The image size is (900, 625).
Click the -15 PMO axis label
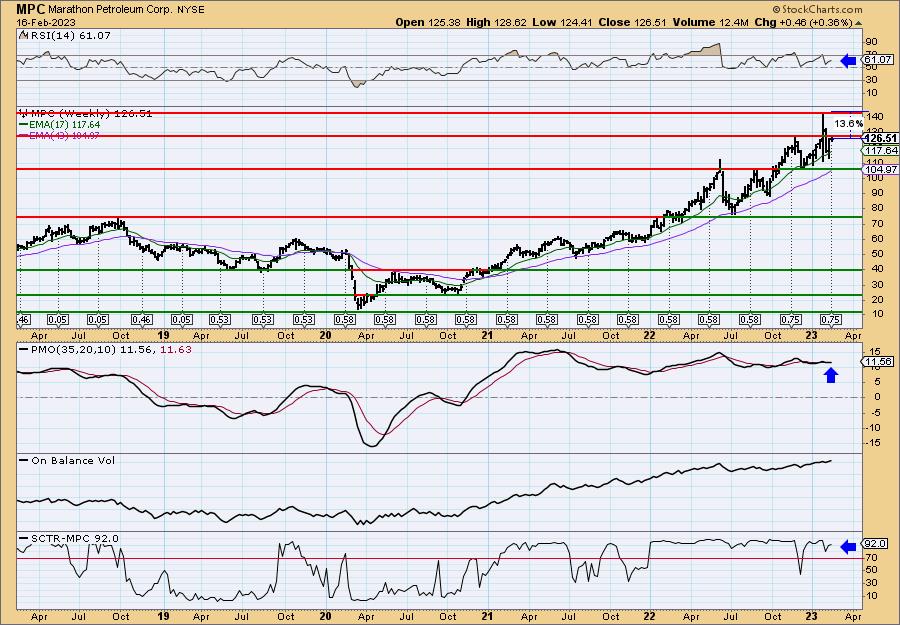click(872, 442)
